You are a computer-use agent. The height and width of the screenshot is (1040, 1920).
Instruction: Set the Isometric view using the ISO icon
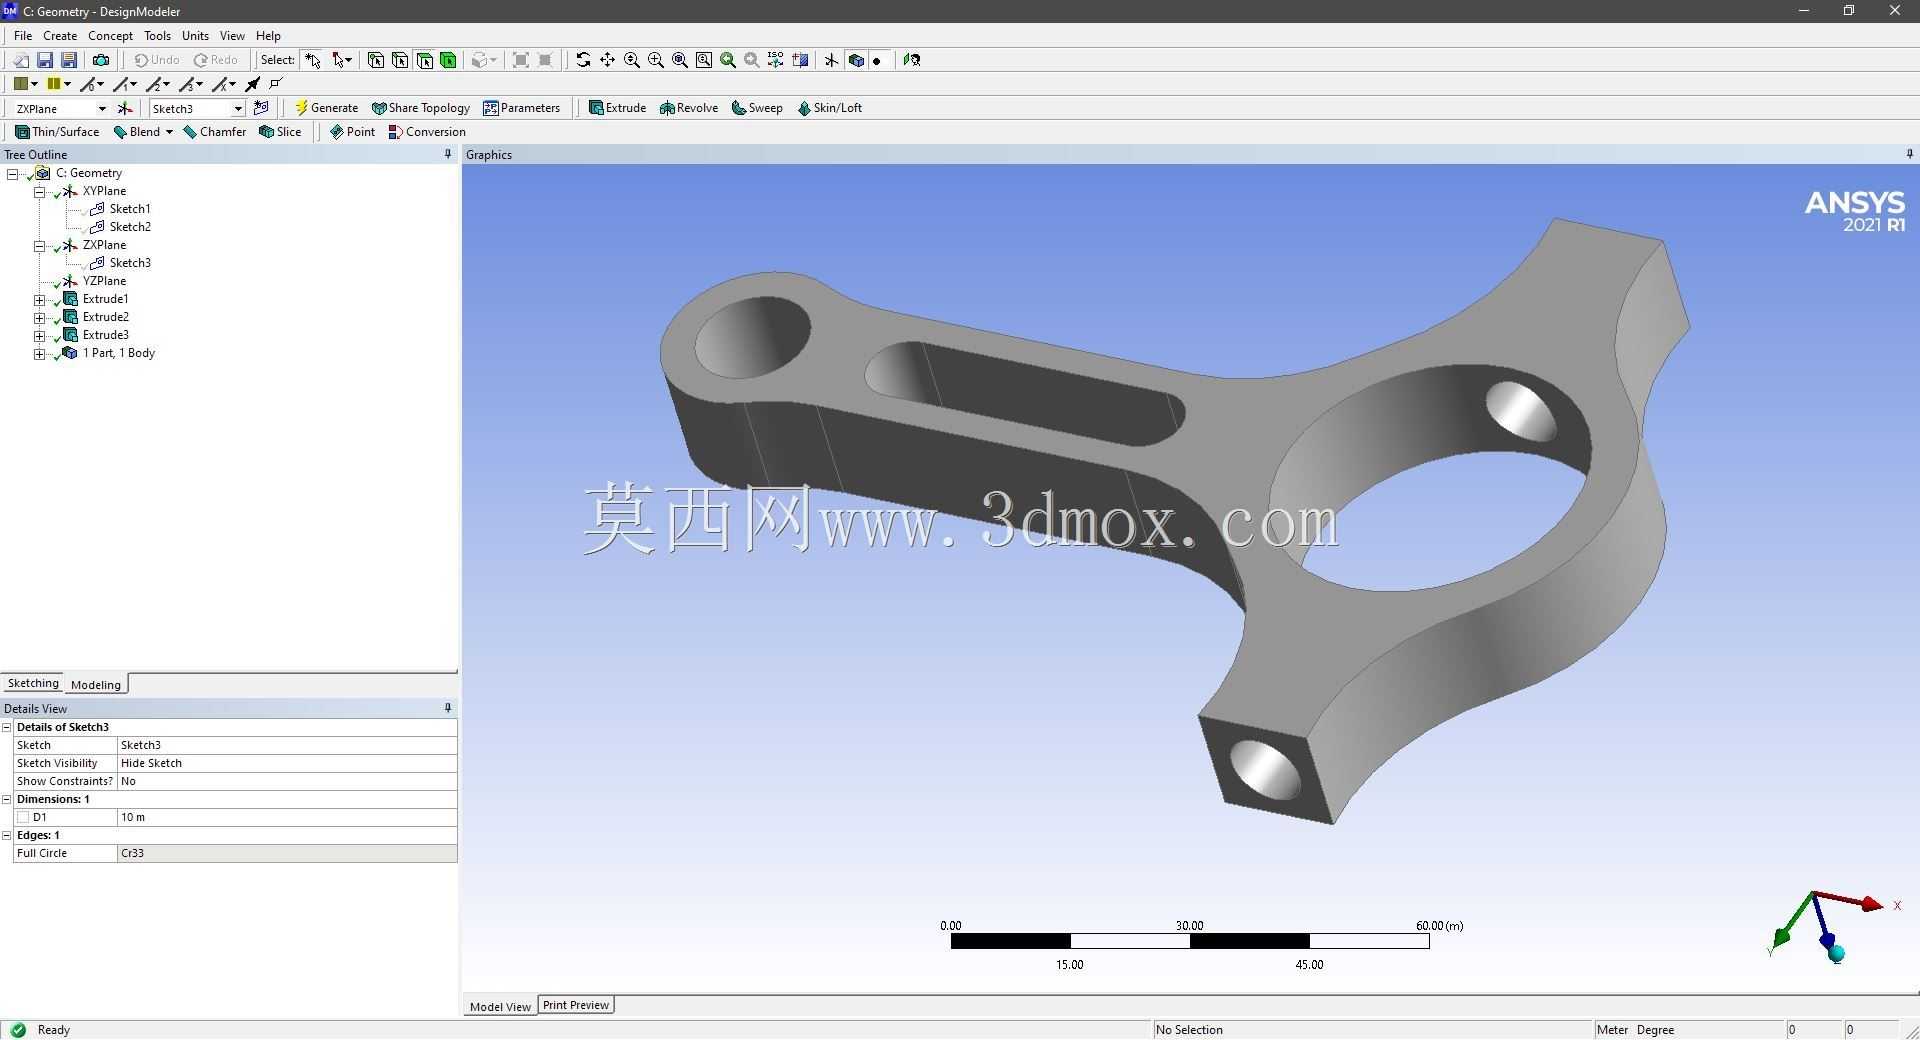[x=776, y=60]
